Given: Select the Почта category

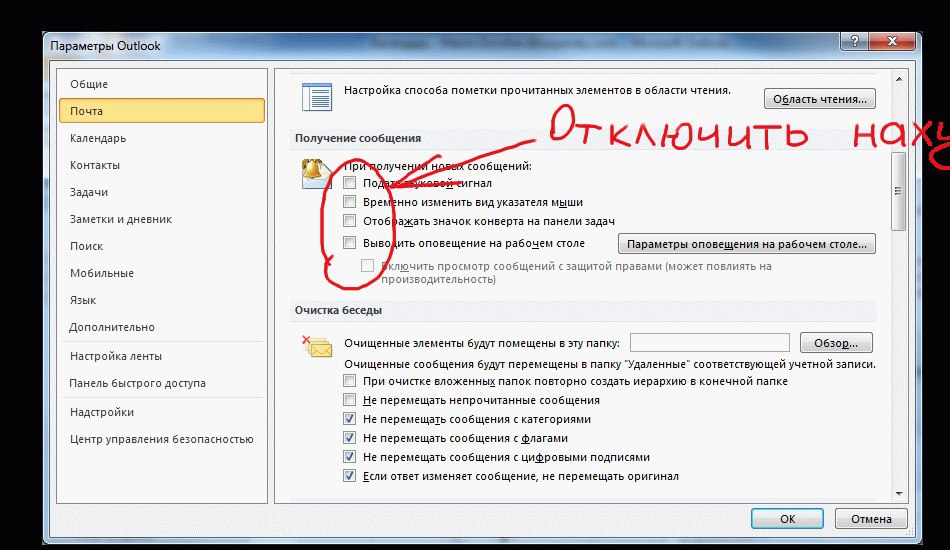Looking at the screenshot, I should pyautogui.click(x=162, y=111).
